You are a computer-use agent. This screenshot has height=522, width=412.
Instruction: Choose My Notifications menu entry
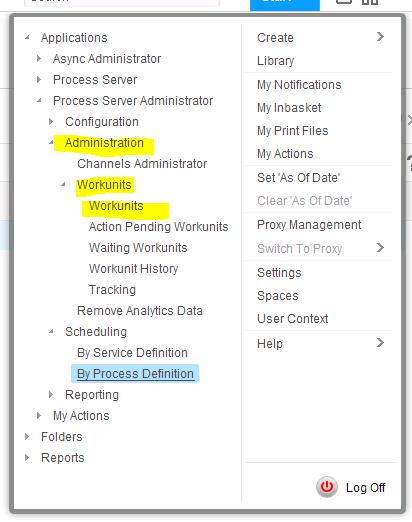coord(299,85)
